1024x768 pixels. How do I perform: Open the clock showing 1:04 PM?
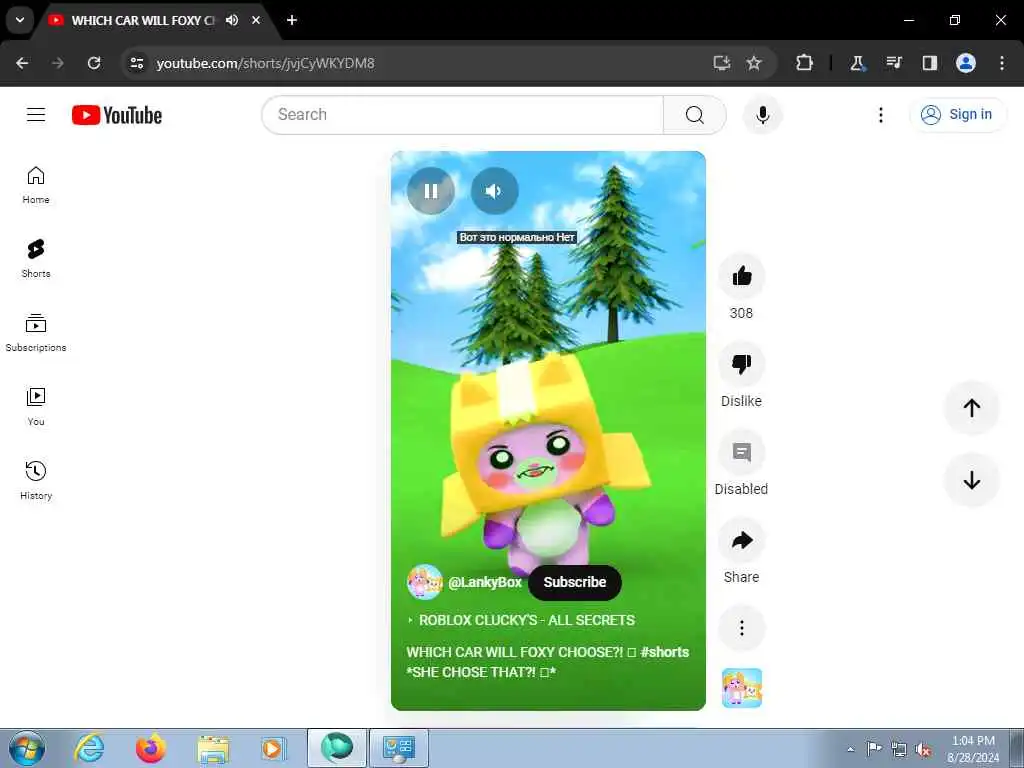pyautogui.click(x=973, y=749)
